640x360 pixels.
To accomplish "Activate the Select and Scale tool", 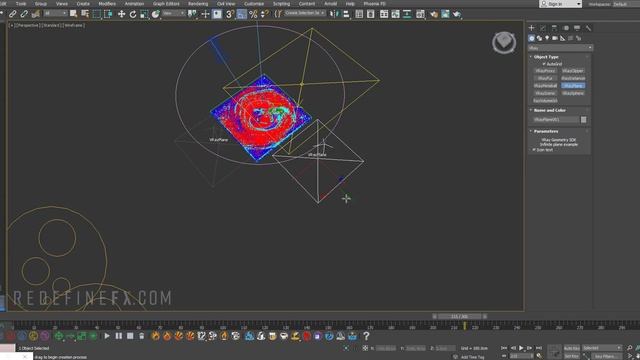I will pos(144,14).
